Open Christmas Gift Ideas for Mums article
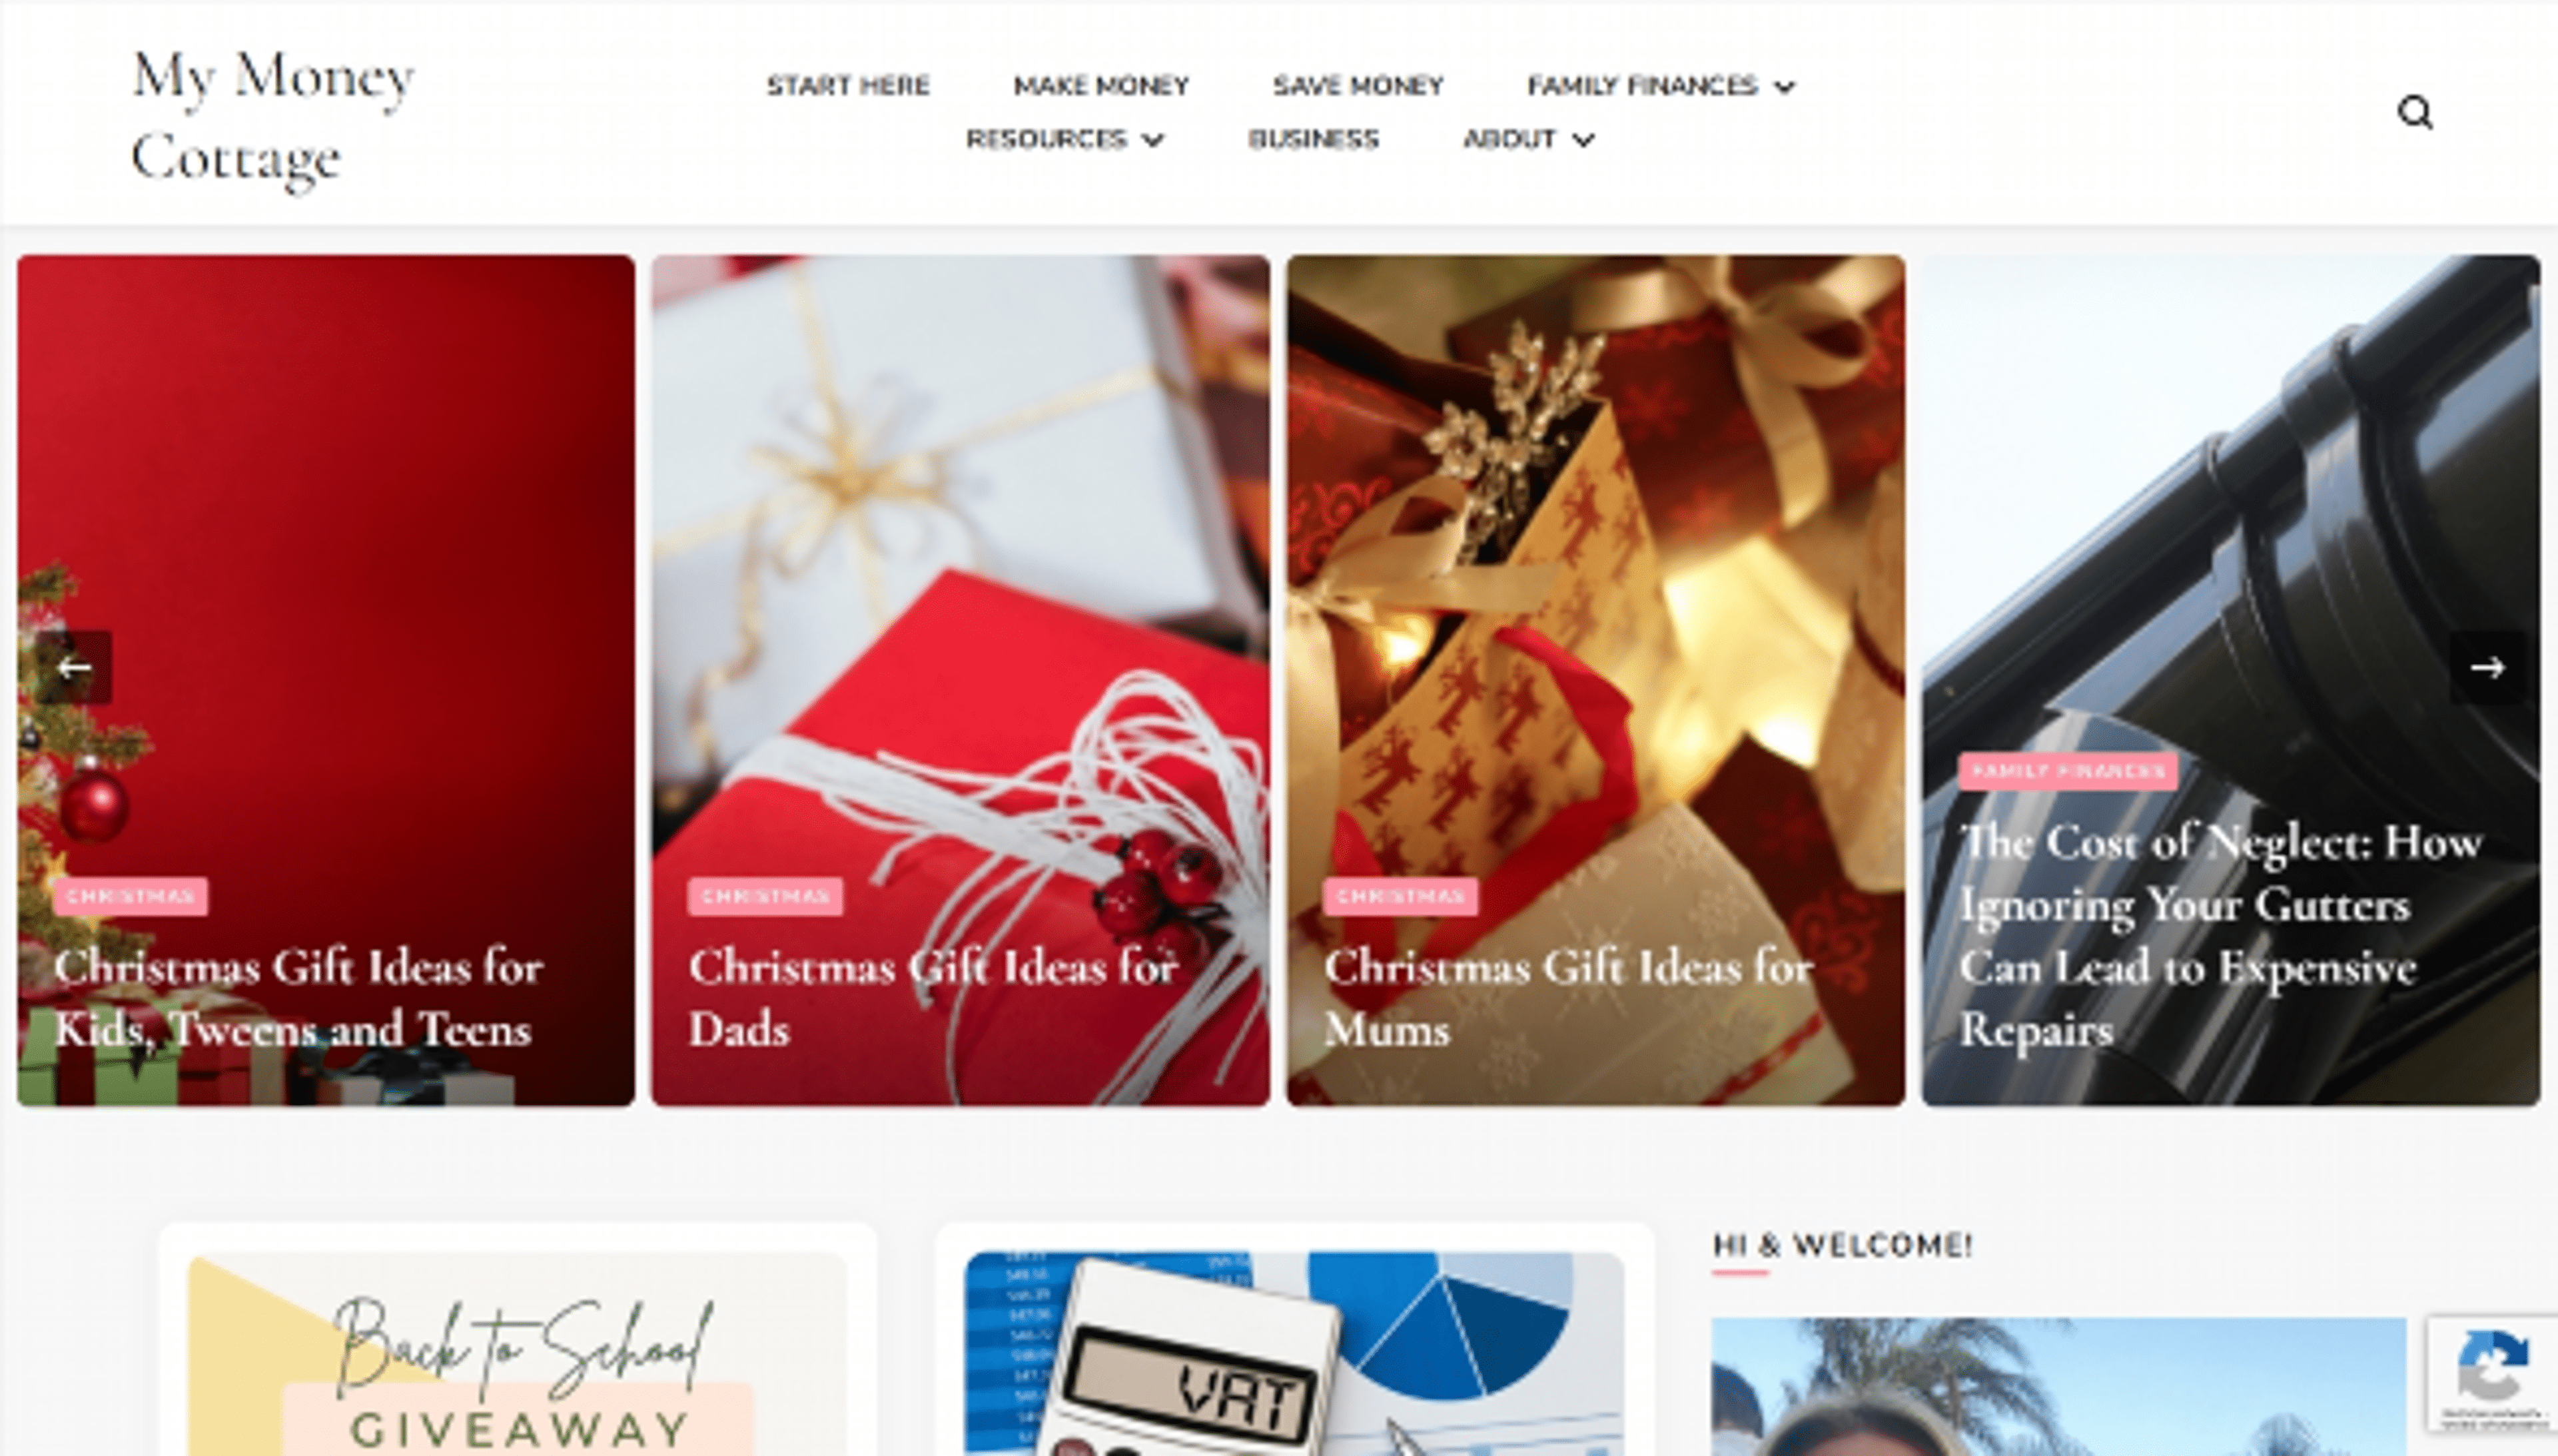The height and width of the screenshot is (1456, 2558). point(1567,998)
